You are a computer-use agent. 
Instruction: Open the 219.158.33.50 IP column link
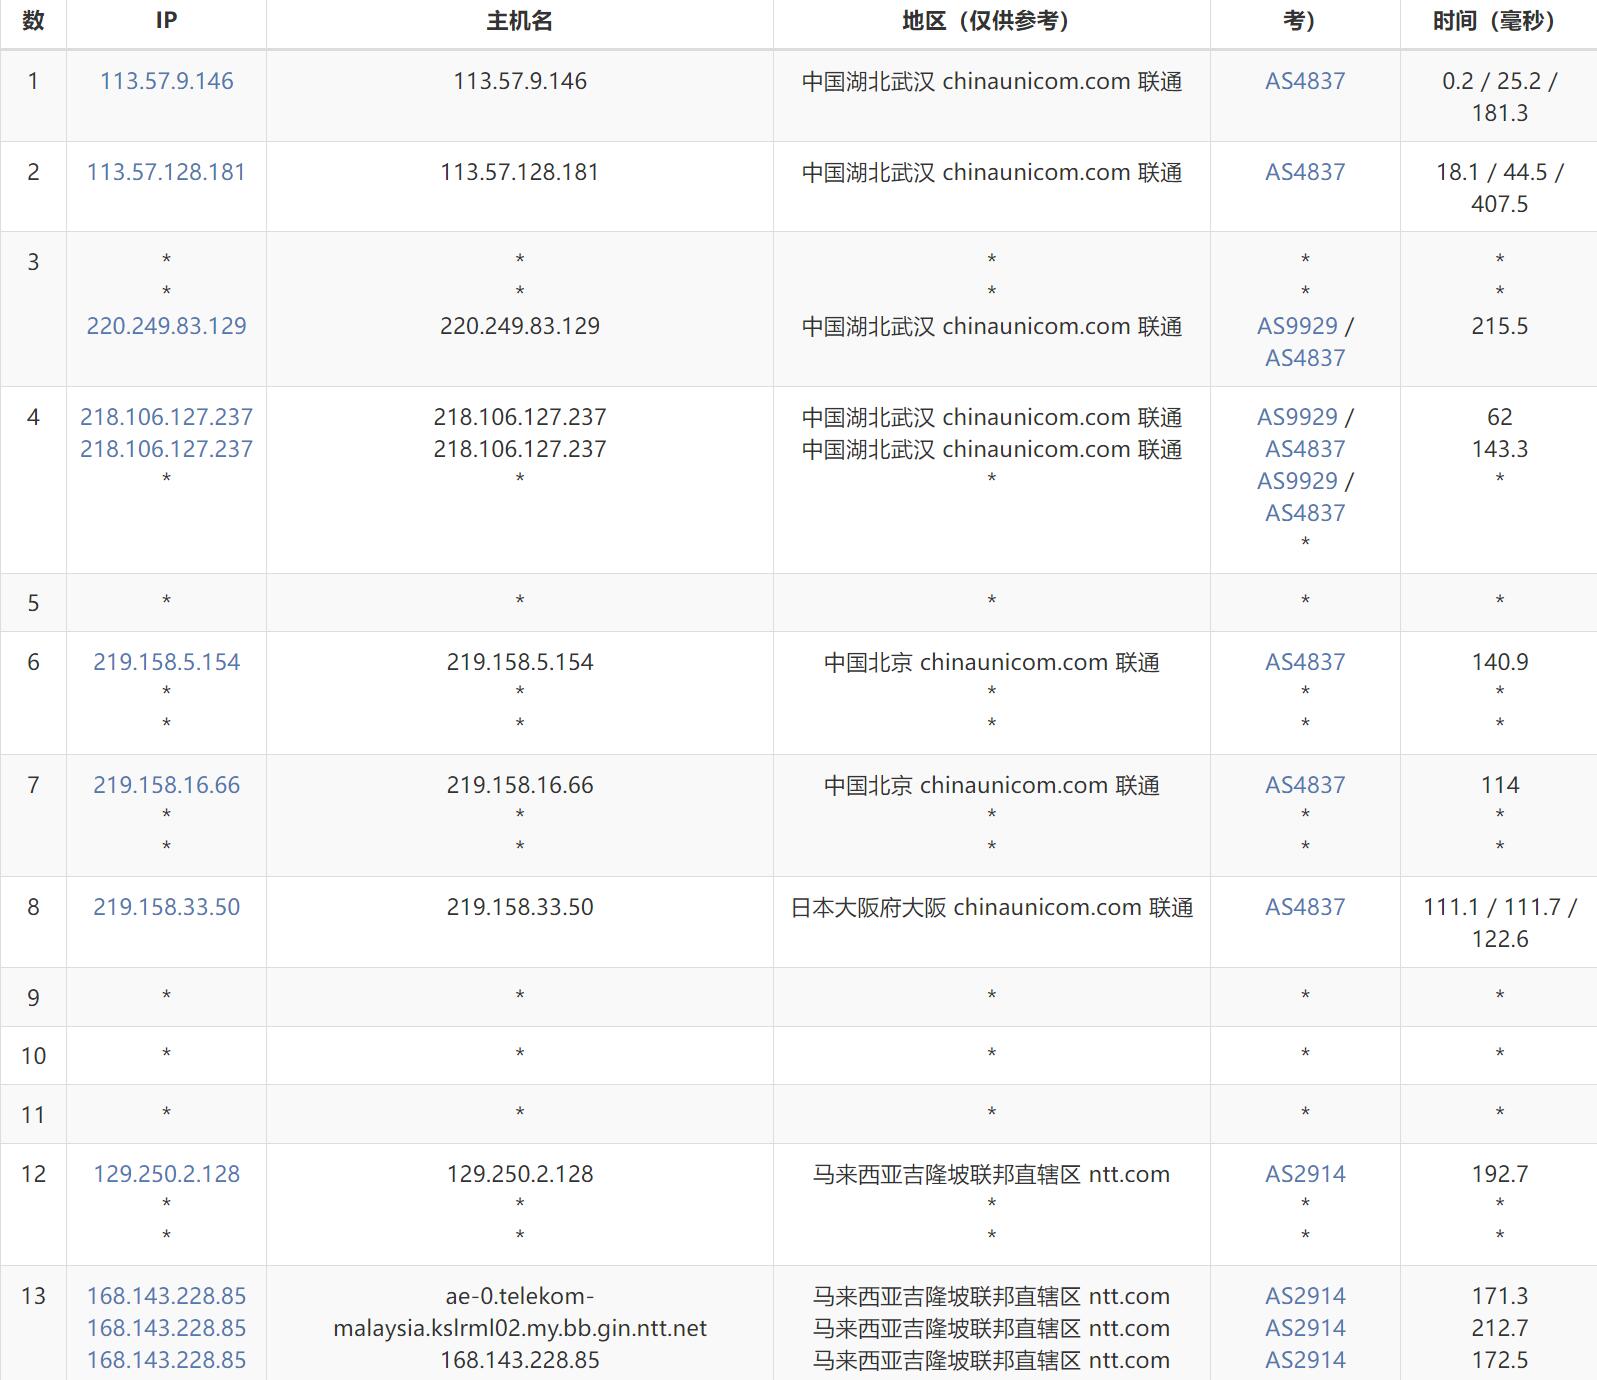tap(166, 907)
